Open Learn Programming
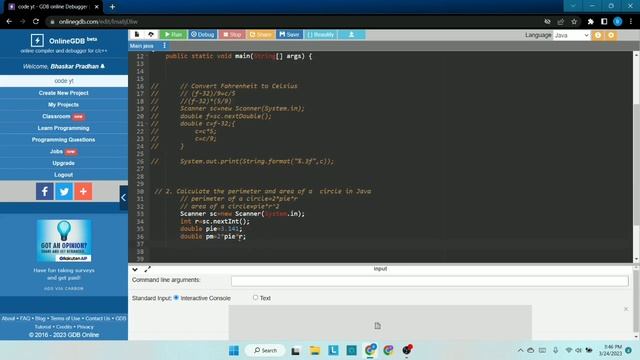 (x=64, y=128)
